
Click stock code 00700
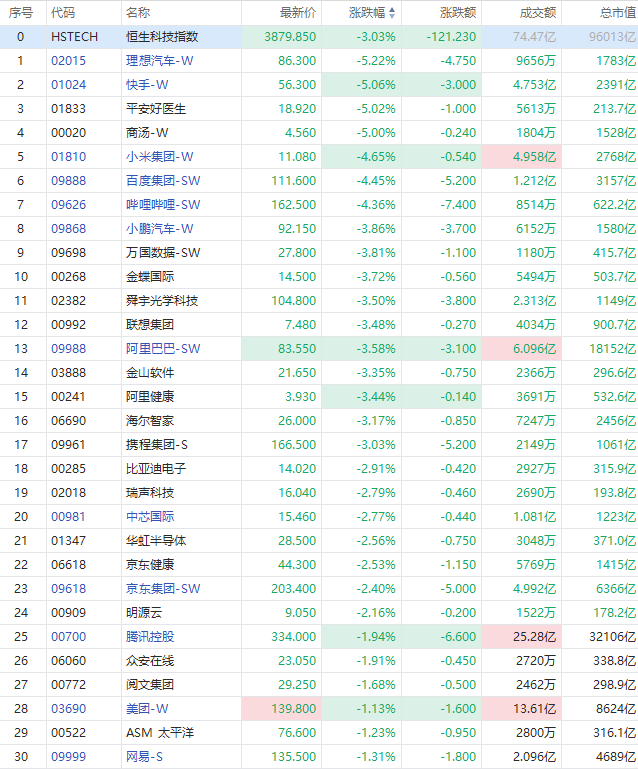point(68,638)
